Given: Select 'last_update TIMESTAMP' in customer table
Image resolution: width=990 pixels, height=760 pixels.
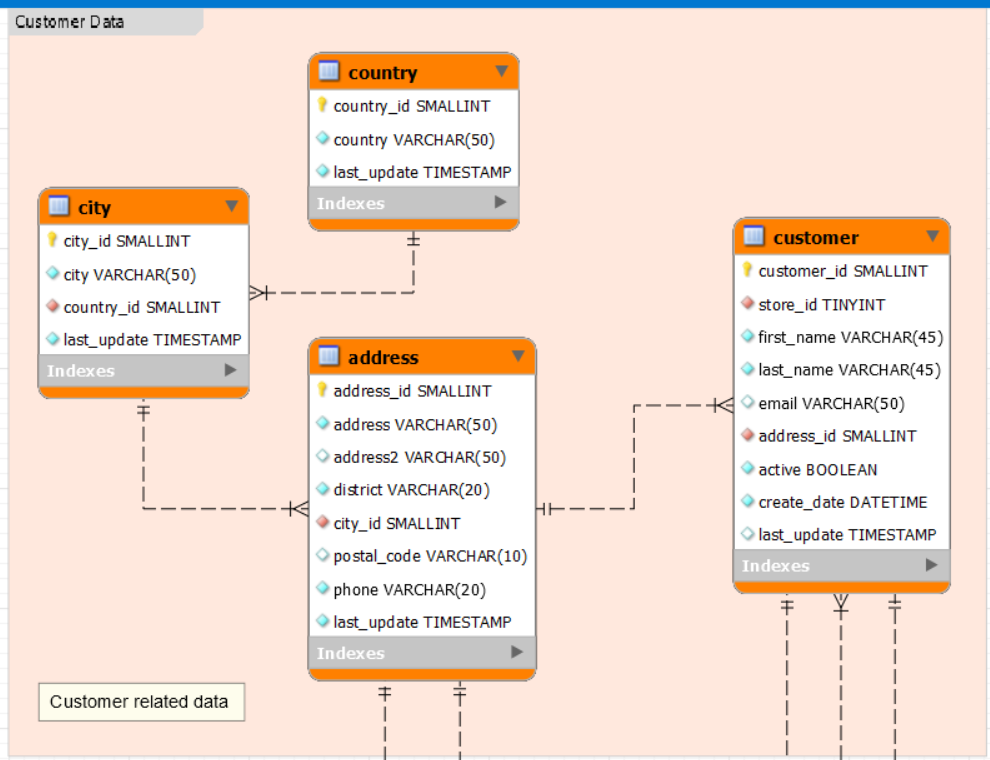Looking at the screenshot, I should 847,535.
